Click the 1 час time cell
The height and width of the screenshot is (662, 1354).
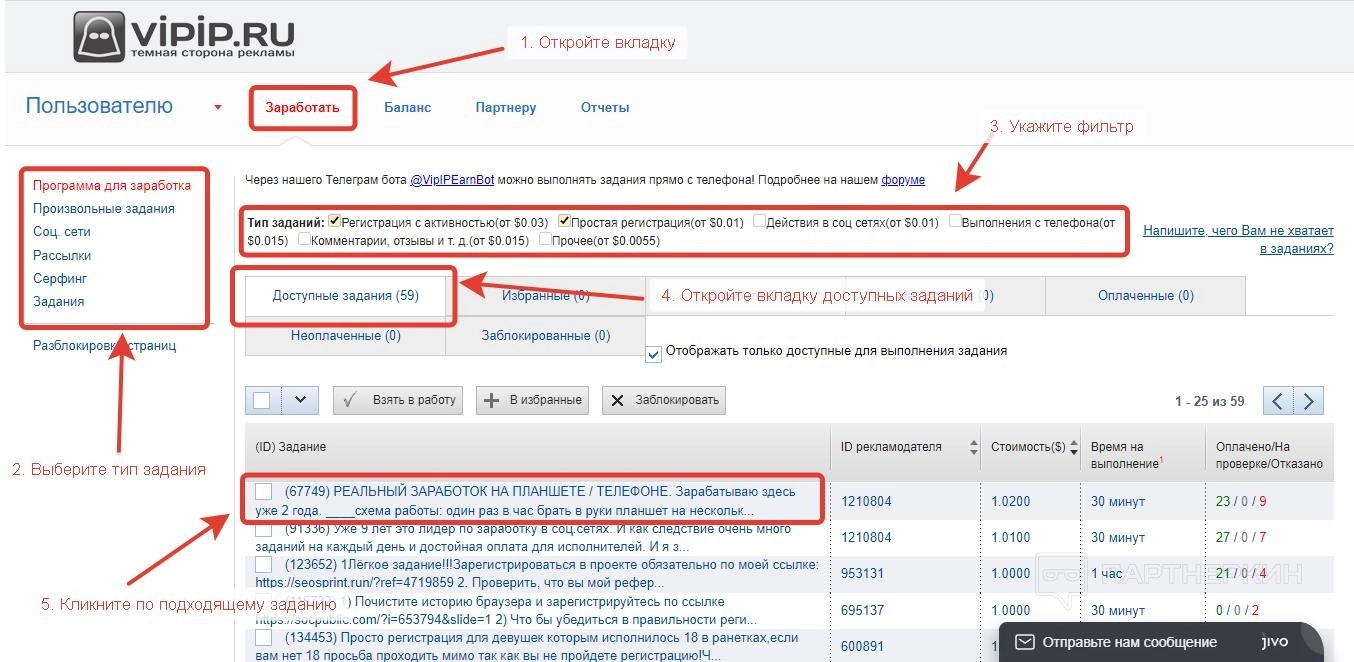(1106, 574)
